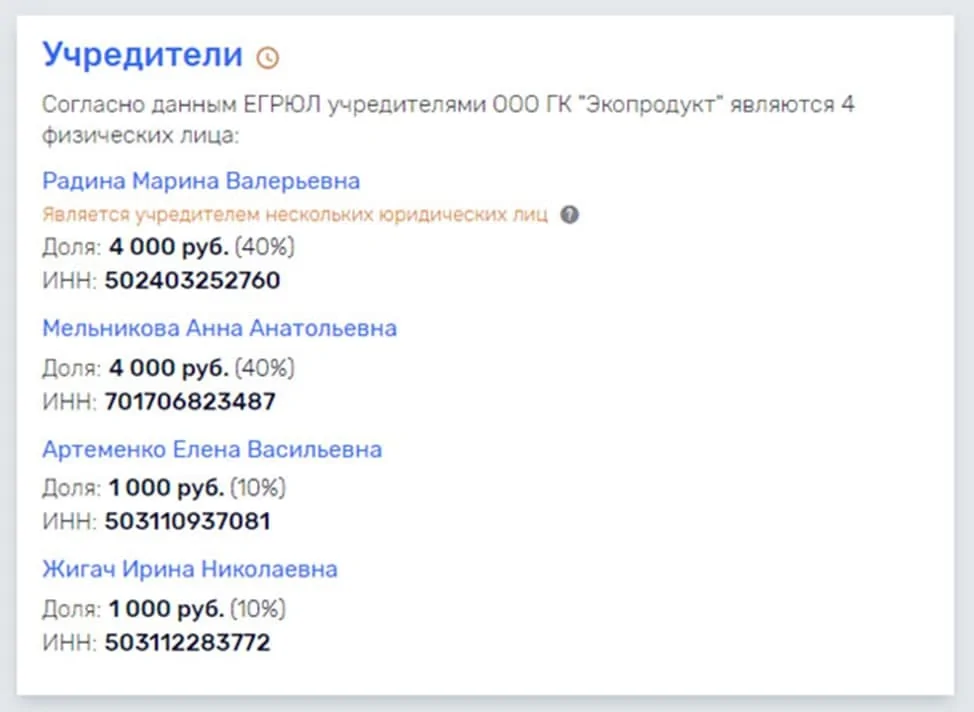This screenshot has width=974, height=712.
Task: Open founder Мельникова Анна Анатольевна
Action: click(x=219, y=328)
